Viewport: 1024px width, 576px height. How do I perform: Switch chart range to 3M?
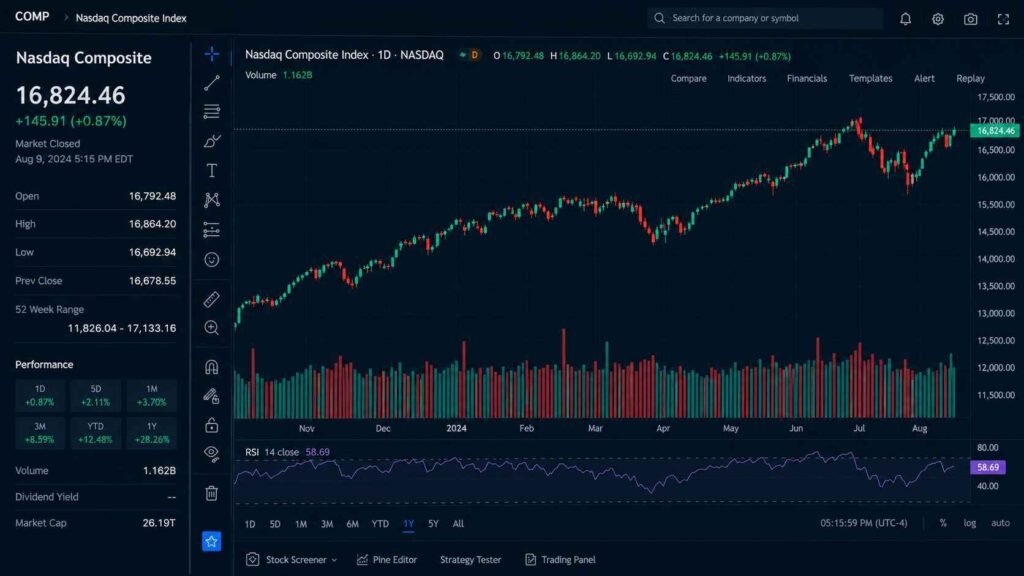coord(327,524)
